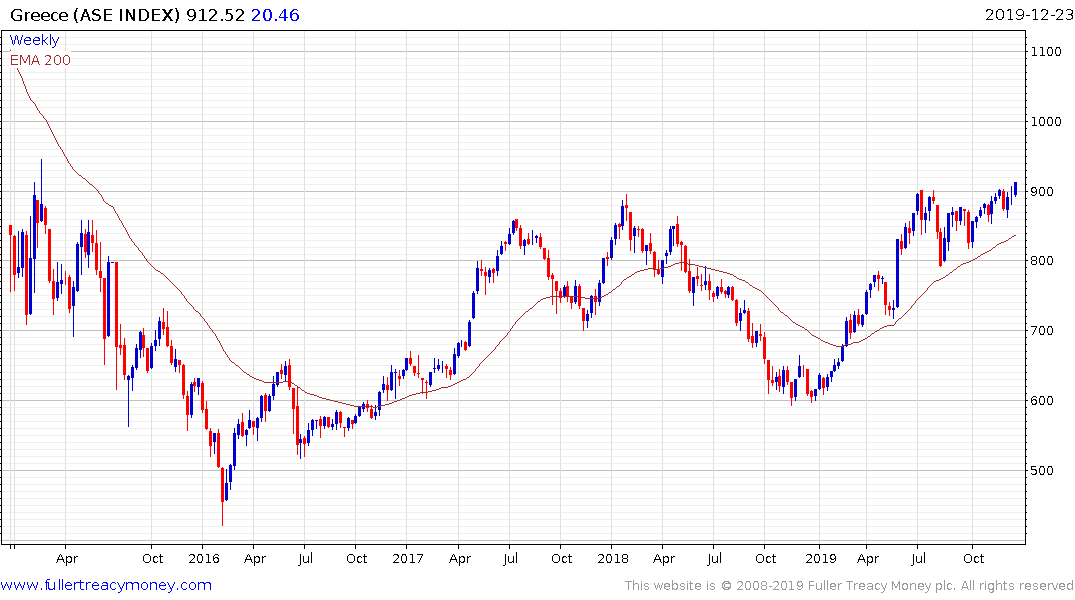This screenshot has height=600, width=1075.
Task: Click the EMA 200 indicator label
Action: pos(40,60)
